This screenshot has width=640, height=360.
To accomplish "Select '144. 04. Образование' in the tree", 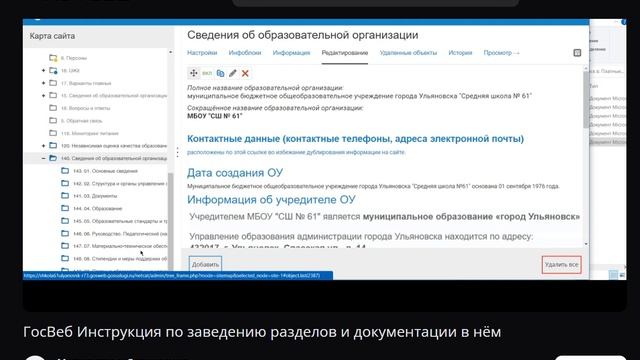I will [x=98, y=209].
